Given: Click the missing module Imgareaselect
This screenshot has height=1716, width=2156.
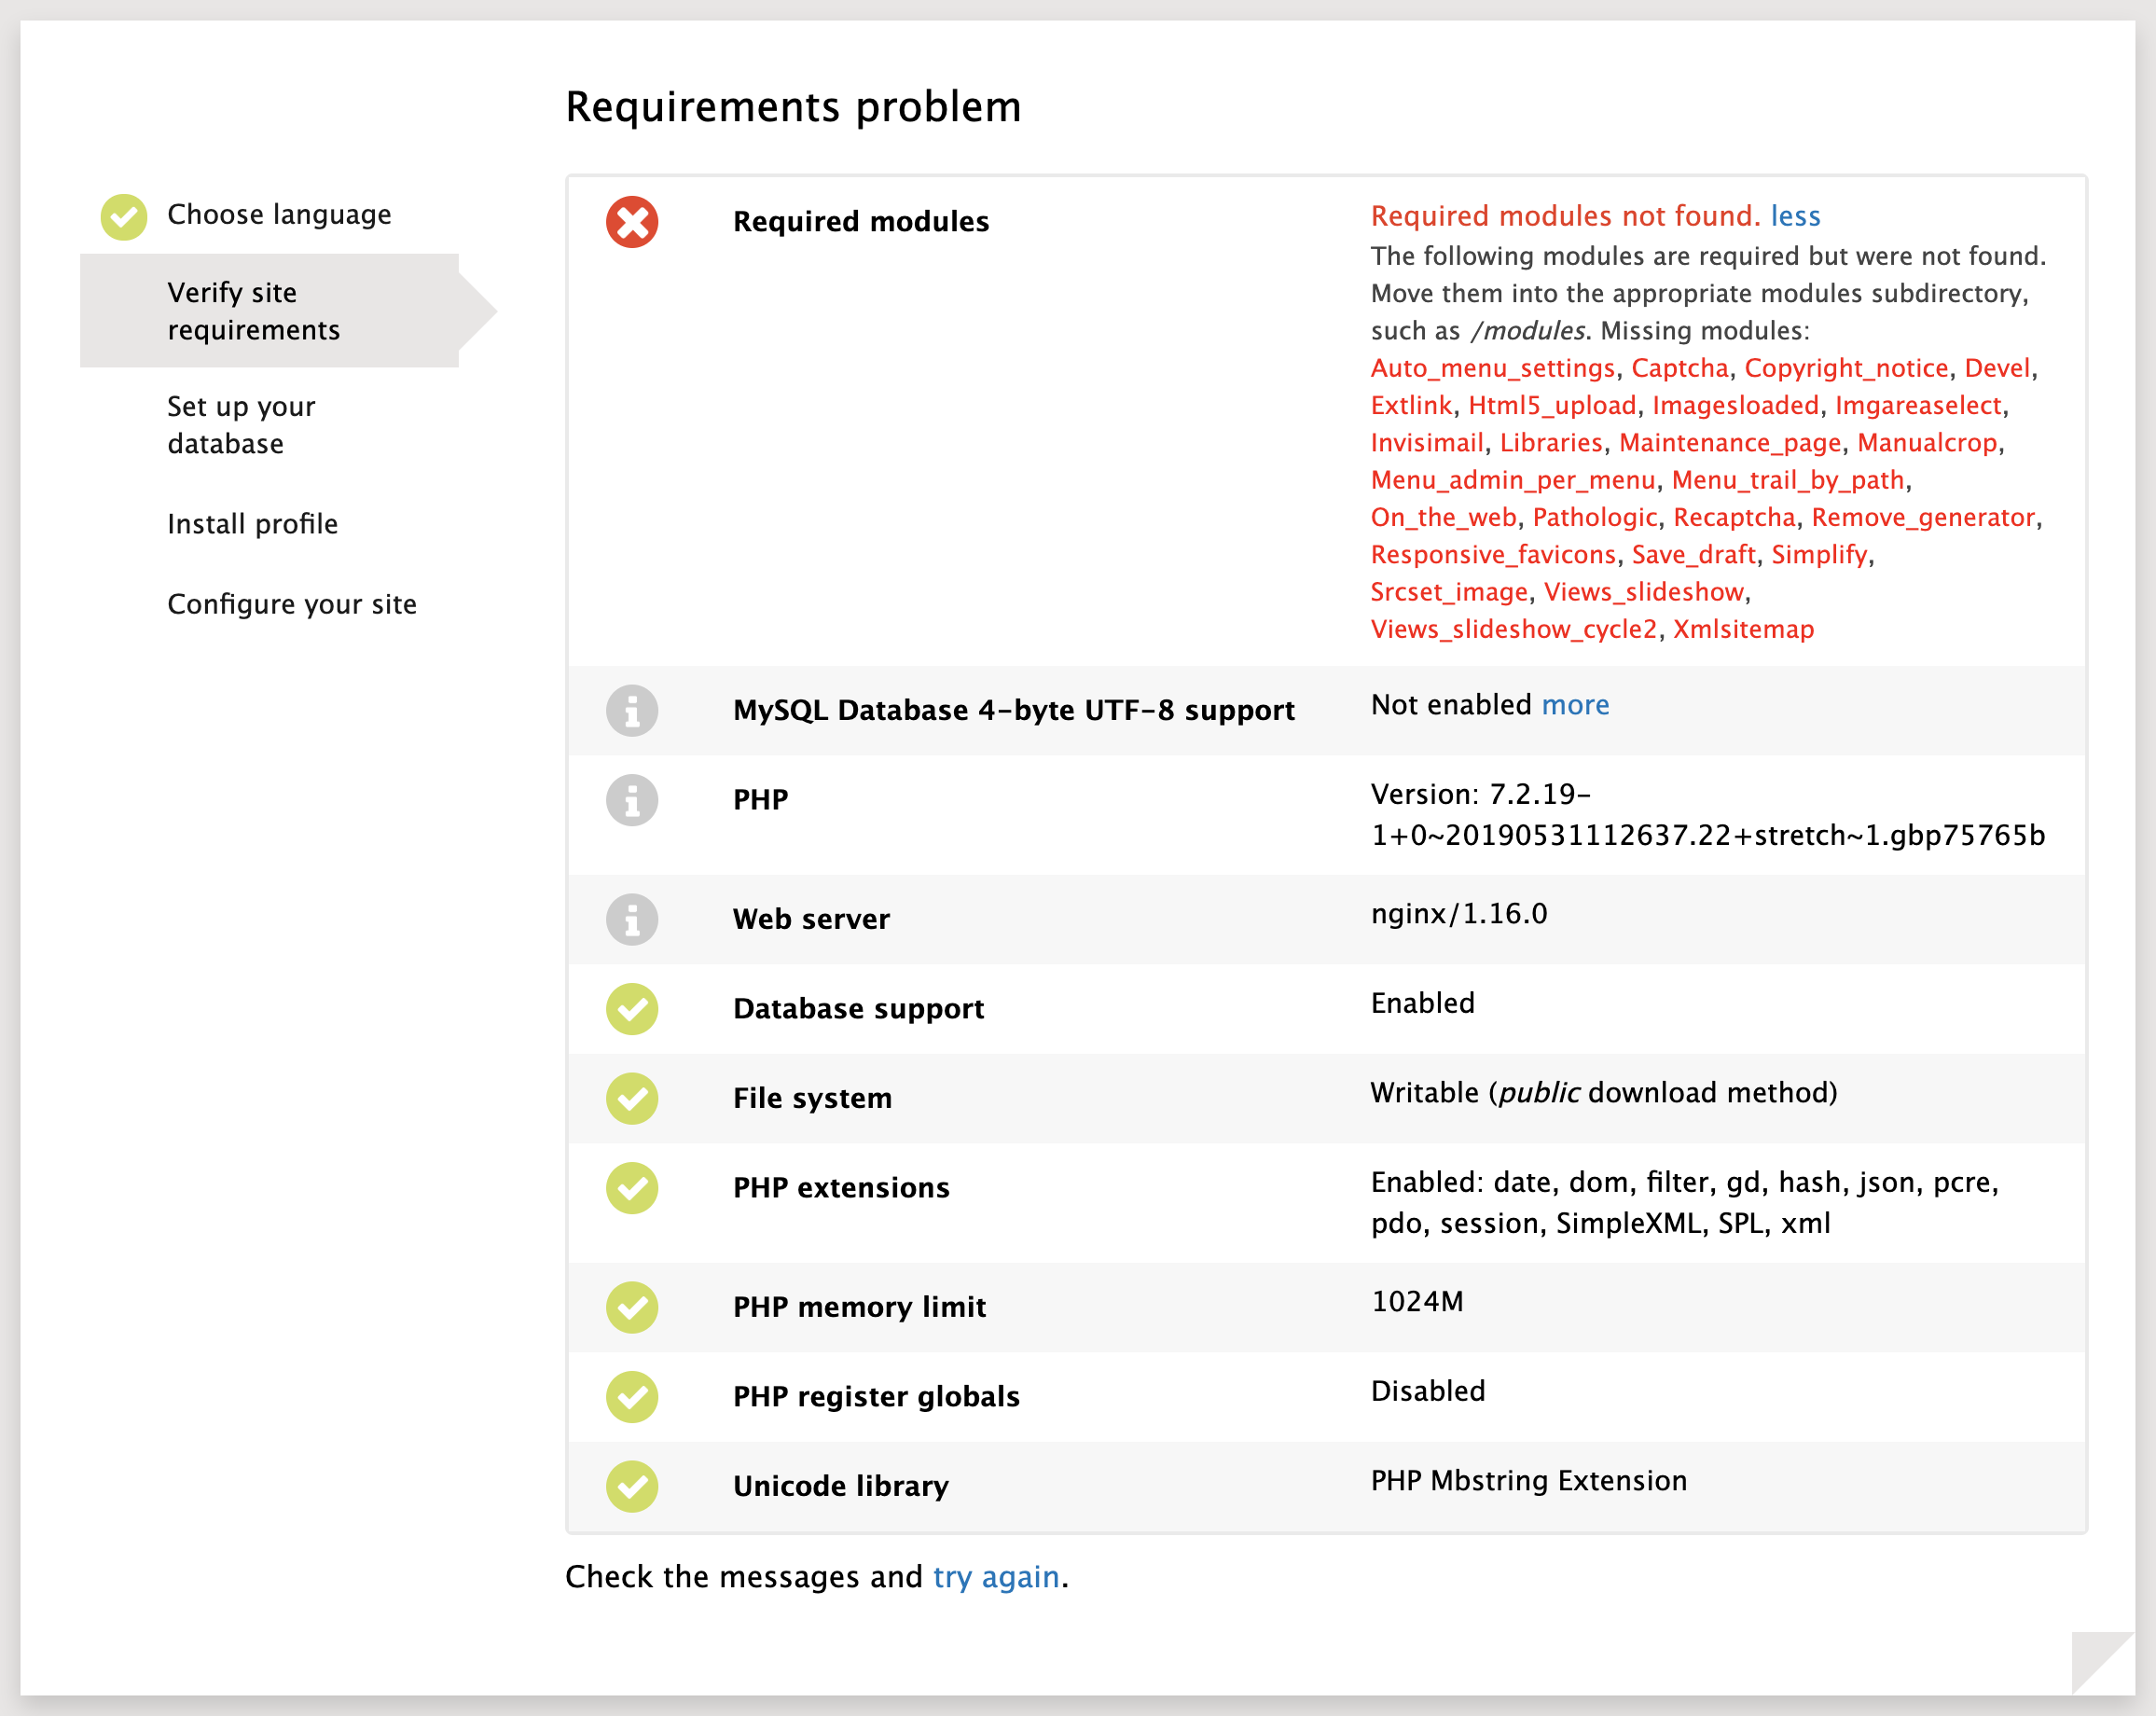Looking at the screenshot, I should 1918,405.
